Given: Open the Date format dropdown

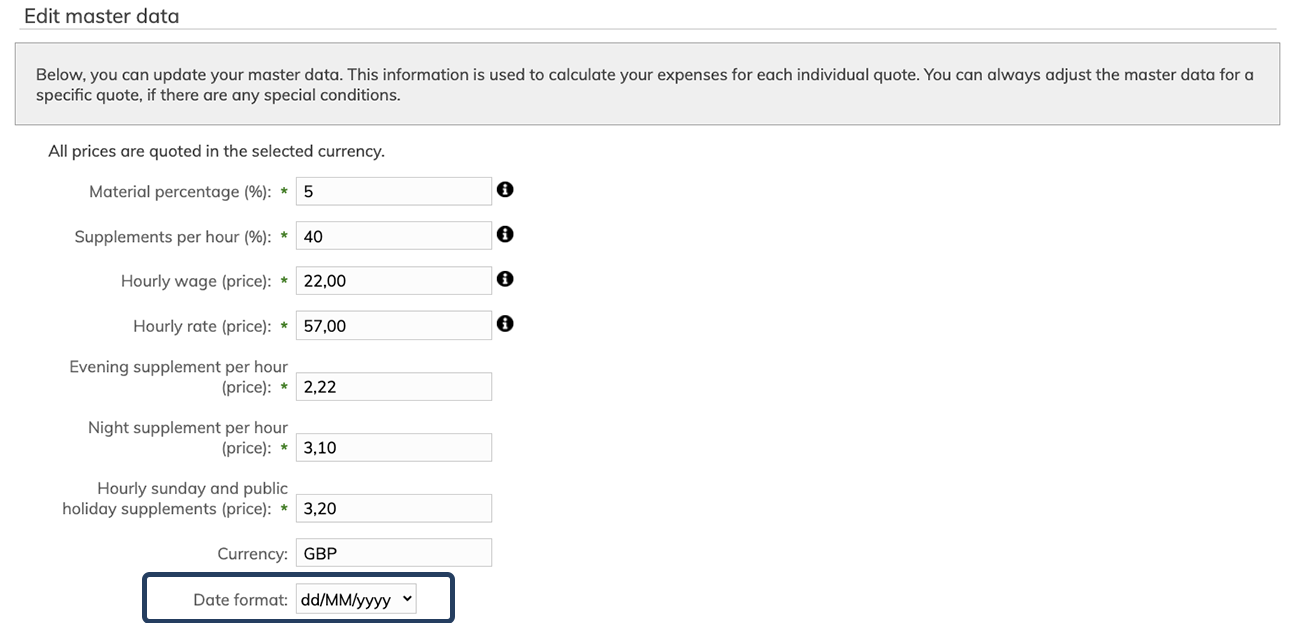Looking at the screenshot, I should click(x=356, y=600).
